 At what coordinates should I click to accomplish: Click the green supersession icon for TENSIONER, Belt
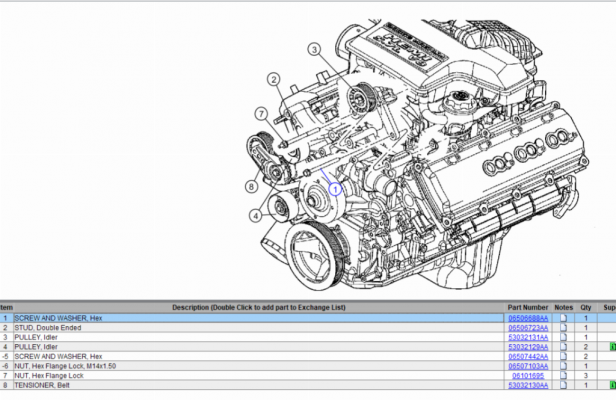613,385
